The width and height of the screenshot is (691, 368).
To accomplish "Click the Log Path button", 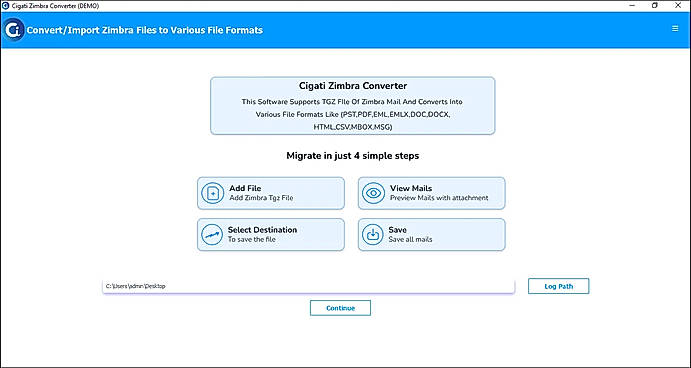I will point(558,286).
